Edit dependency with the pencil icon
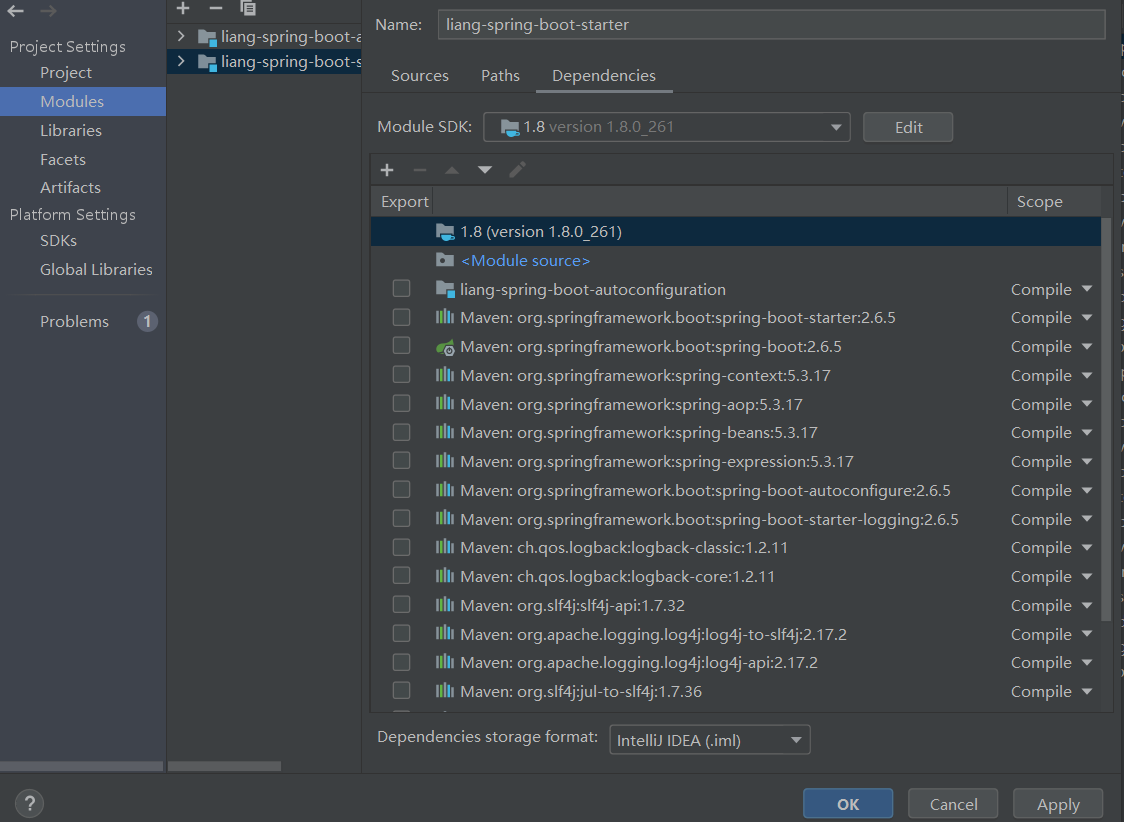The height and width of the screenshot is (822, 1124). pyautogui.click(x=518, y=170)
